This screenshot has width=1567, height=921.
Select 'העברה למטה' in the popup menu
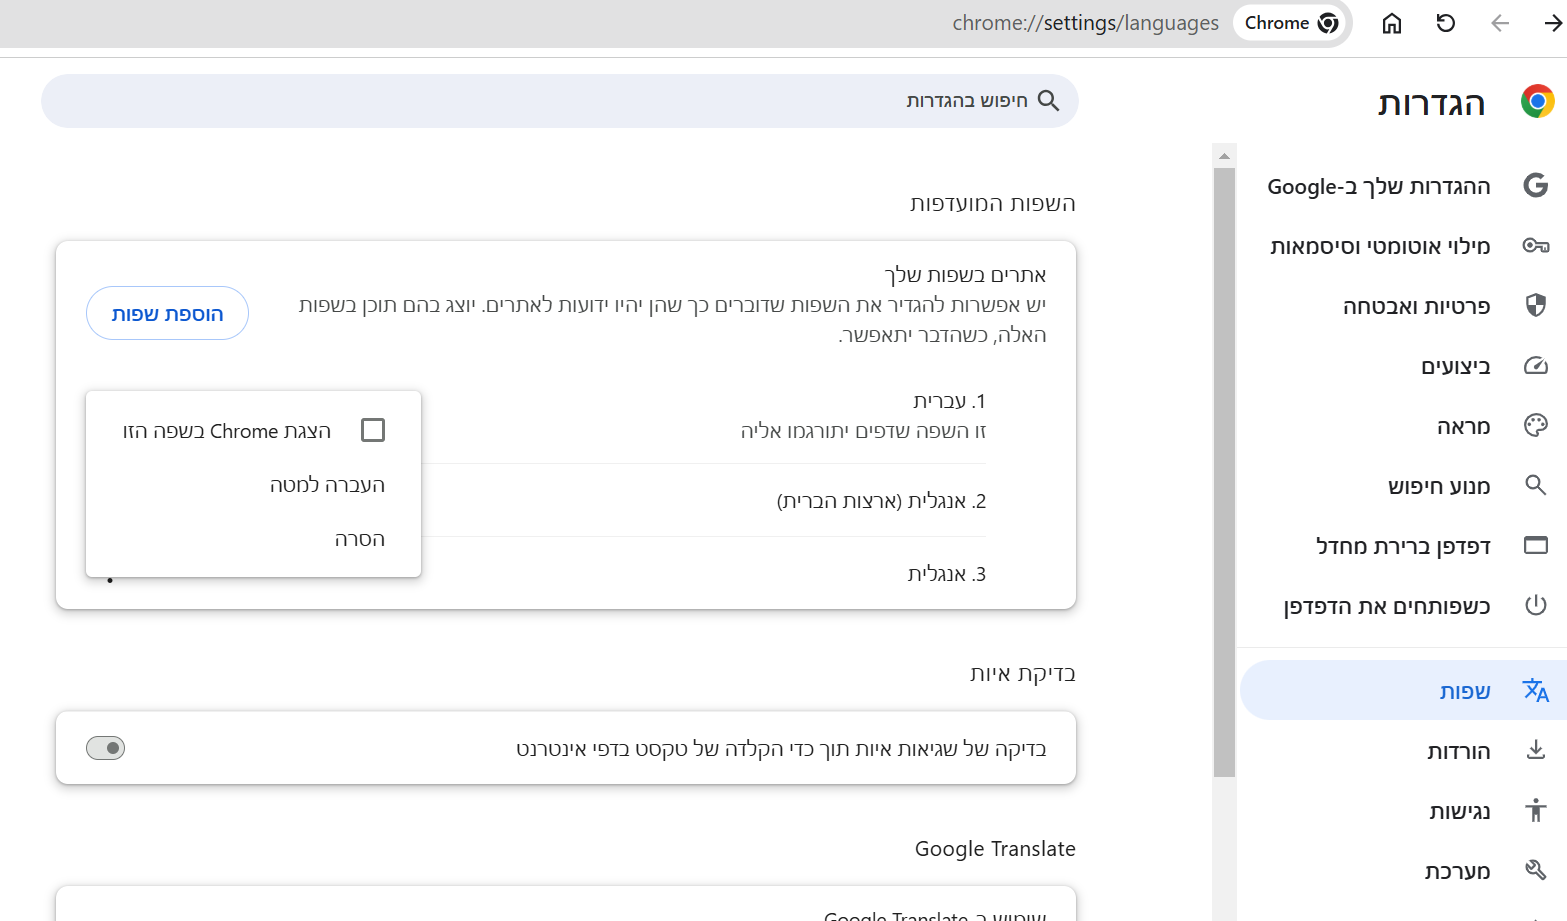[x=327, y=485]
